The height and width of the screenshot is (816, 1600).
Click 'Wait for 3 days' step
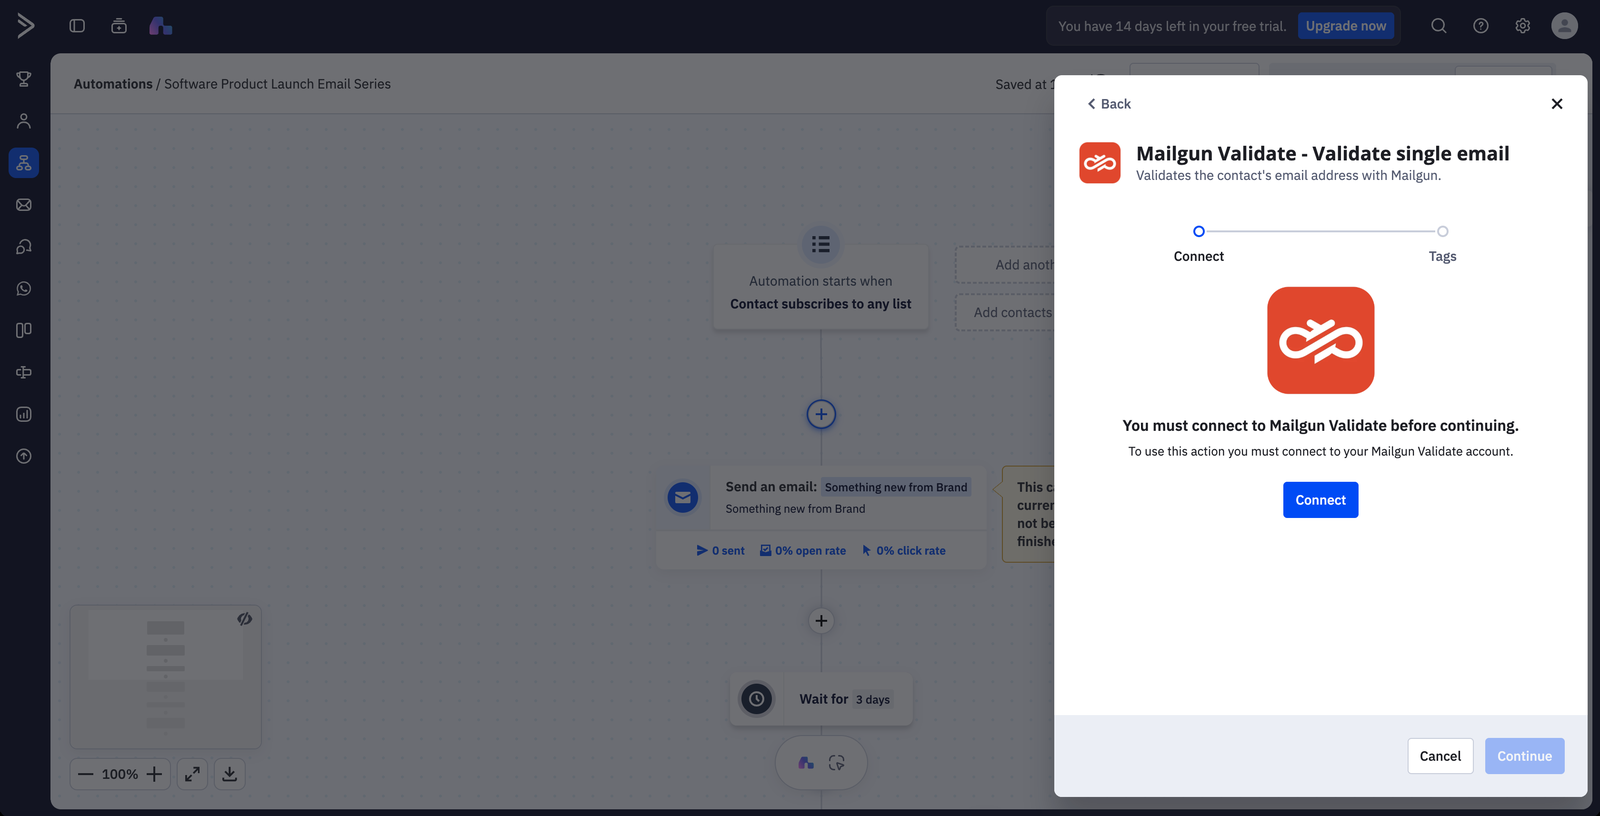pyautogui.click(x=821, y=699)
